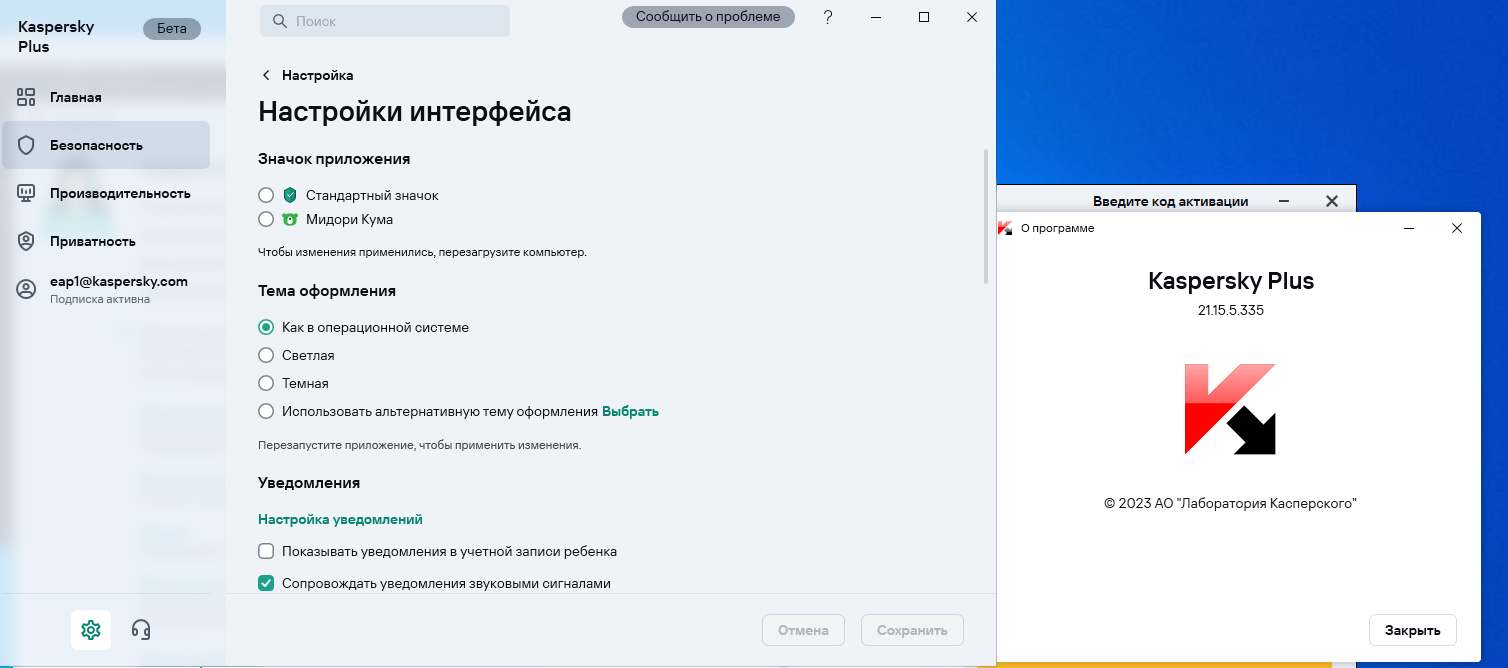Choose Как в операционной системе theme

point(266,327)
